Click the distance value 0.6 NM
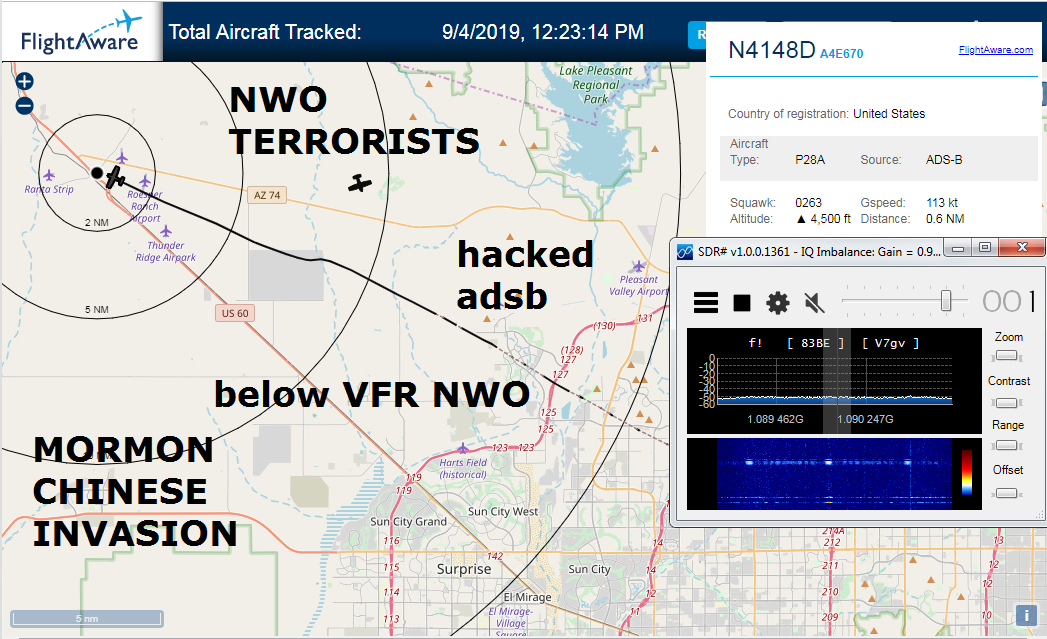Viewport: 1047px width, 639px height. coord(944,219)
